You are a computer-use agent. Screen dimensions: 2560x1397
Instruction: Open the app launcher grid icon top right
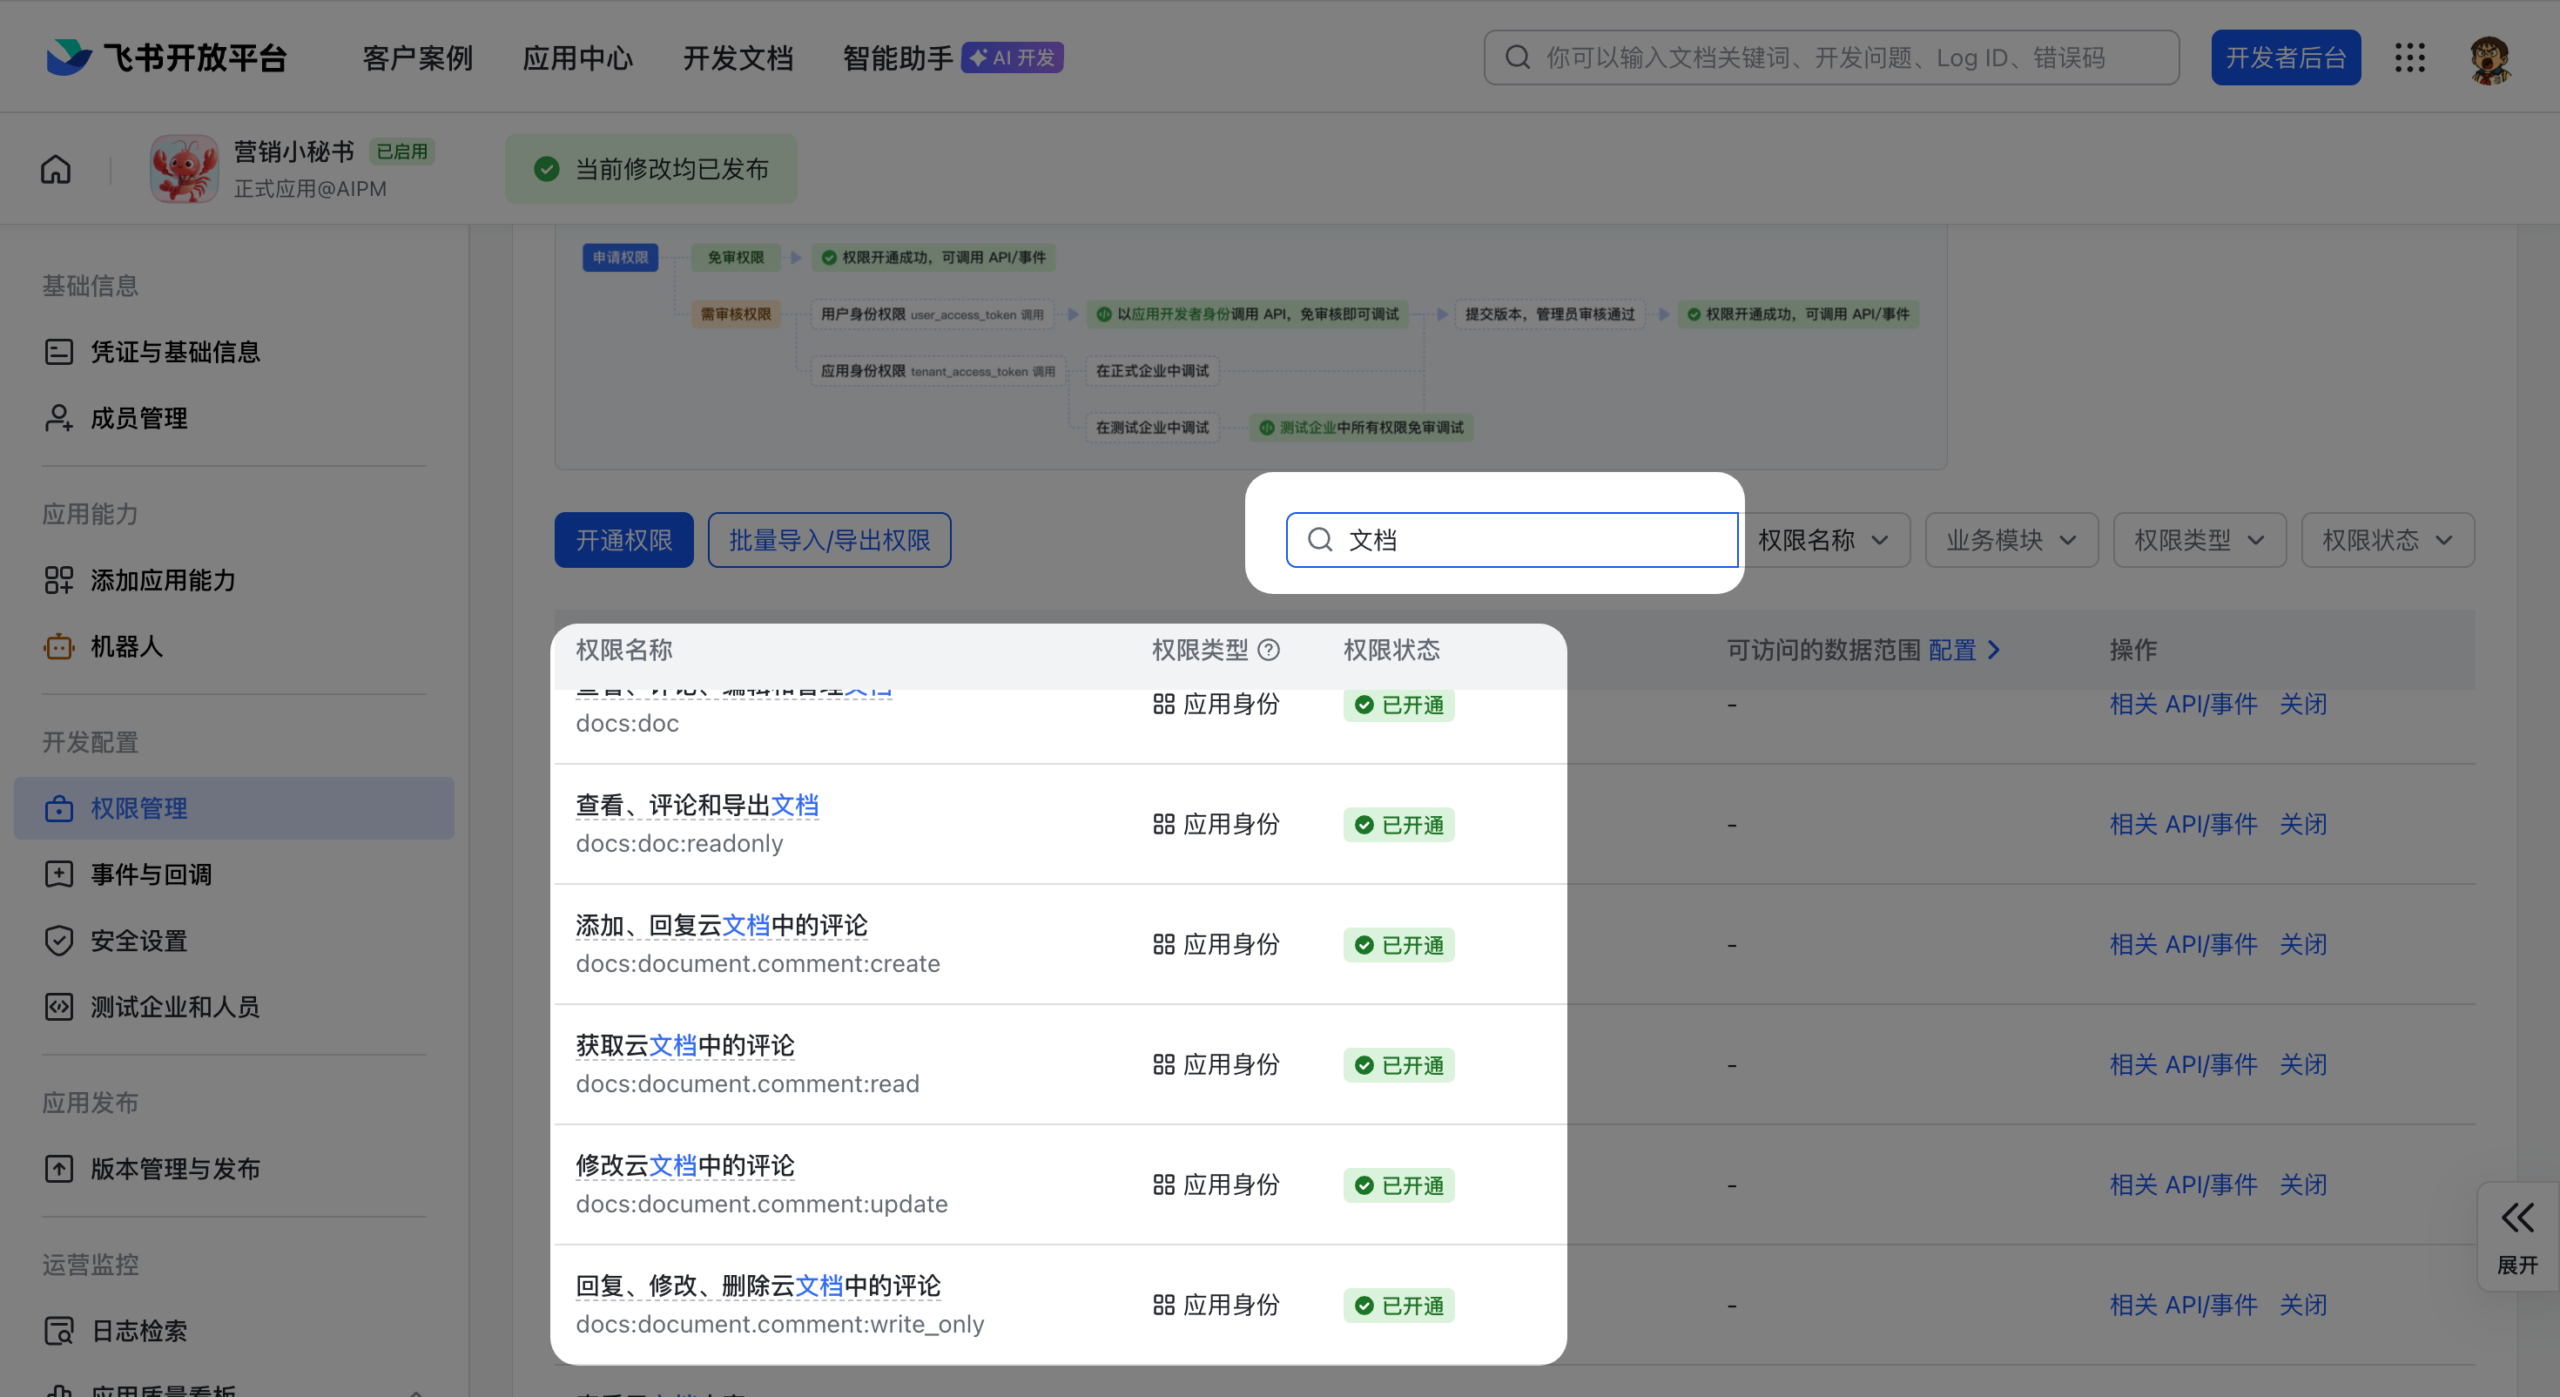point(2411,57)
